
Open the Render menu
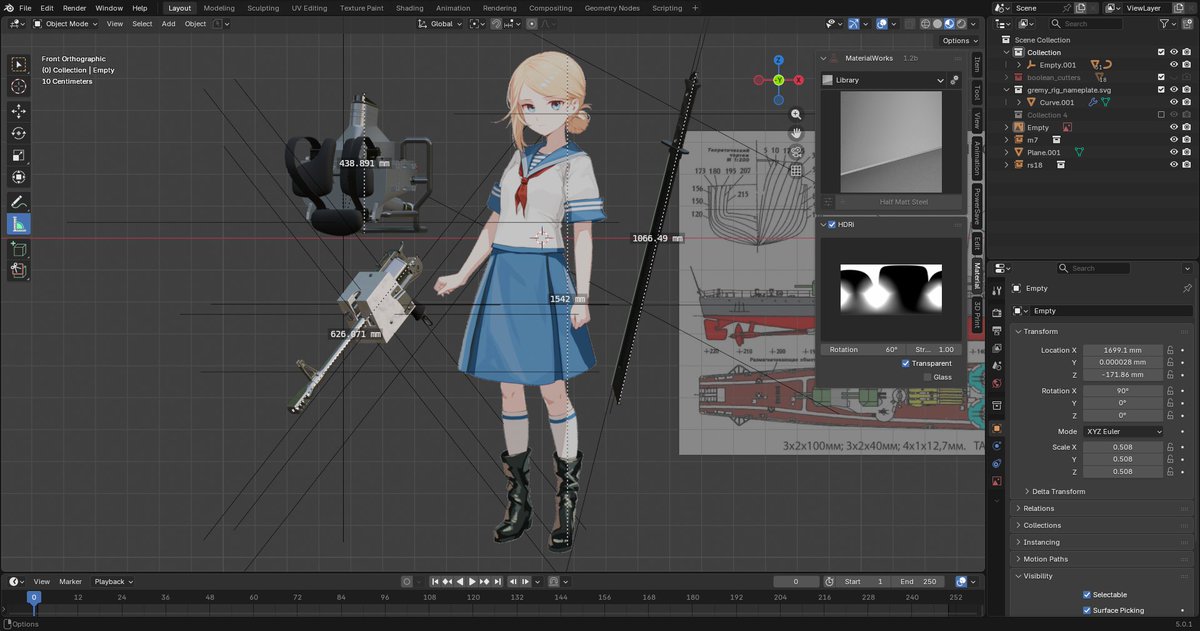74,8
